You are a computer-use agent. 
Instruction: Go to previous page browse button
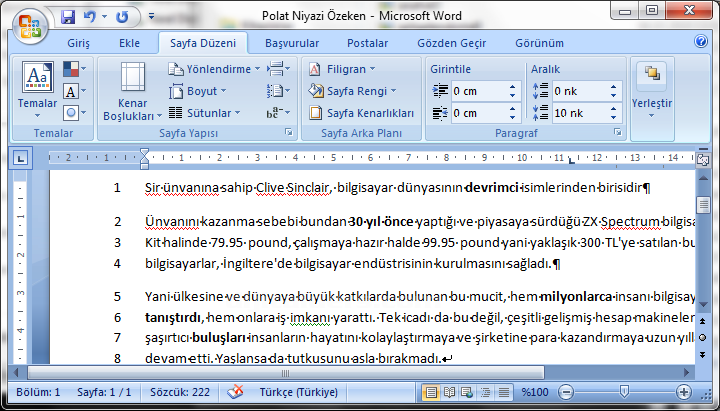[703, 321]
